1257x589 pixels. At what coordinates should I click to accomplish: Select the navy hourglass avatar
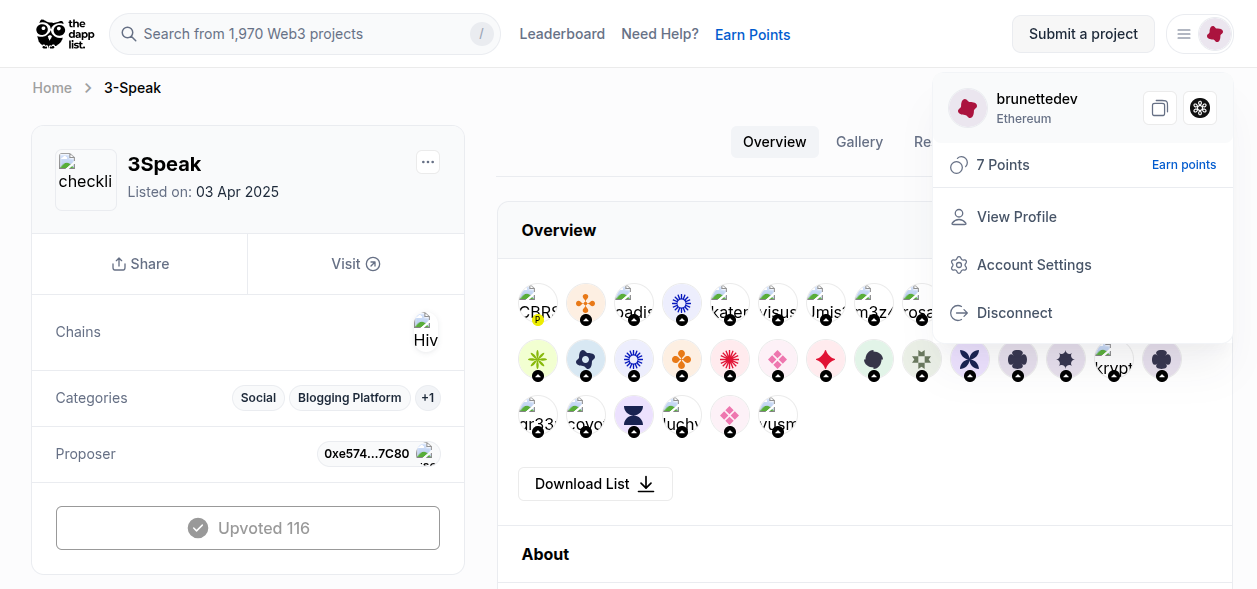(634, 415)
